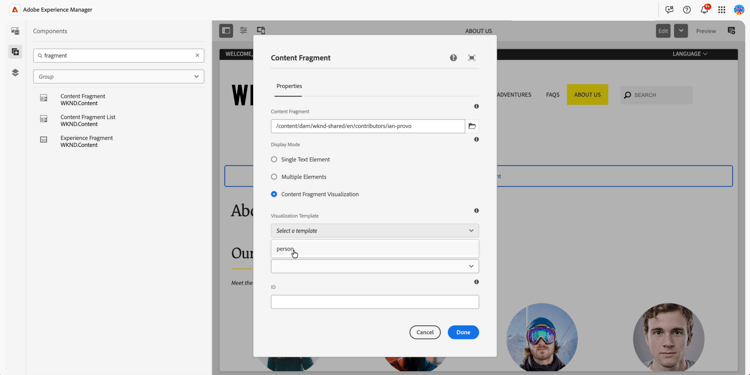750x375 pixels.
Task: Open the Select a template dropdown
Action: tap(375, 231)
